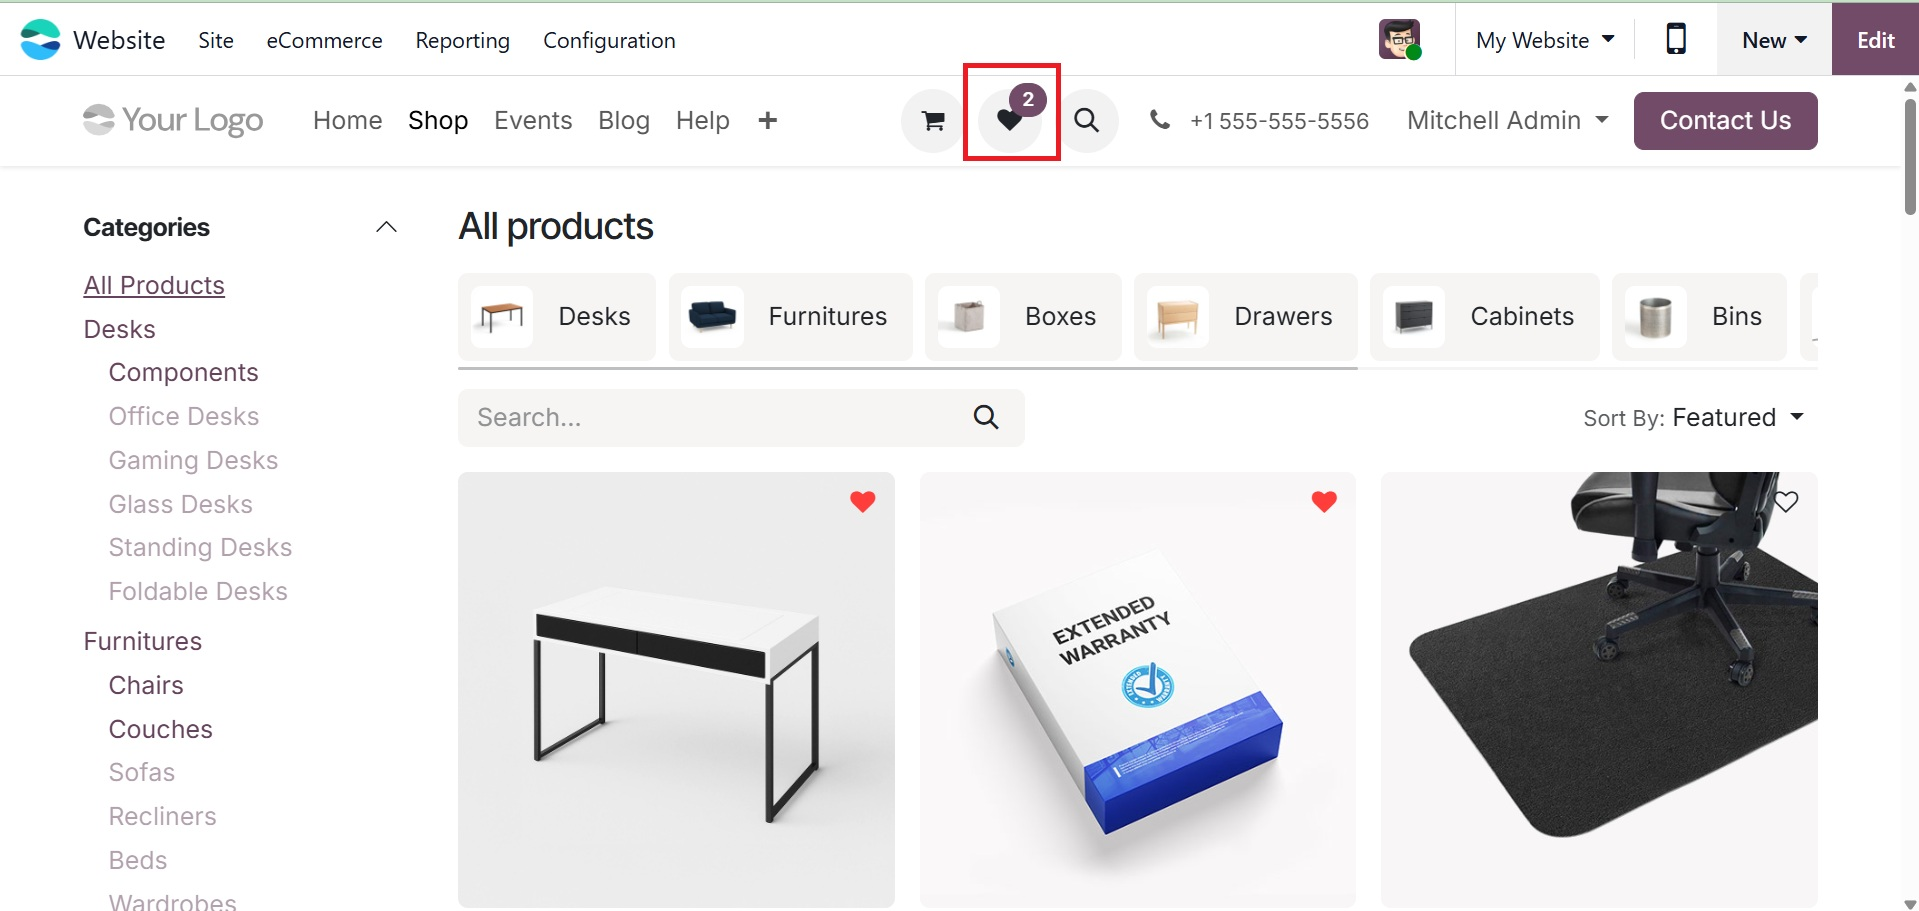Remove the white desk from wishlist
This screenshot has width=1919, height=911.
coord(862,501)
